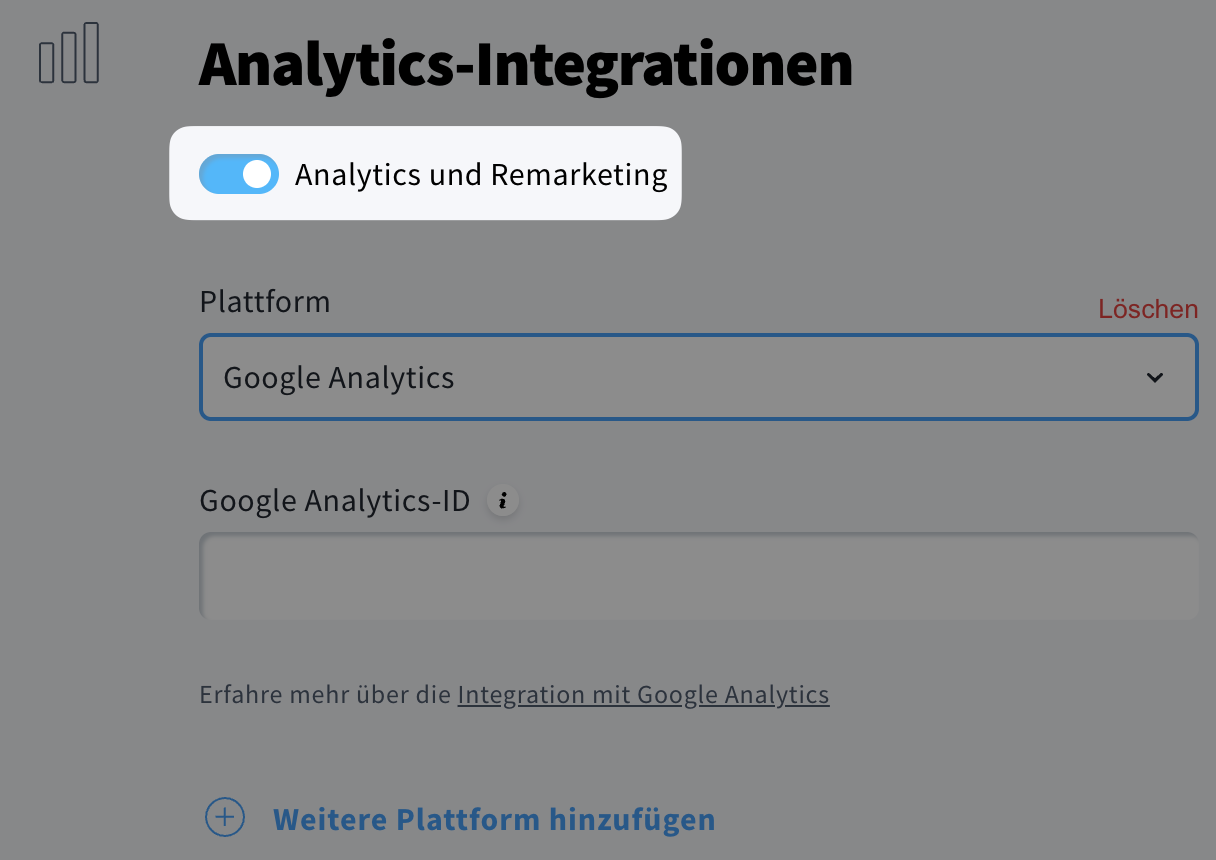Image resolution: width=1216 pixels, height=860 pixels.
Task: Click Löschen to delete the platform
Action: click(1147, 308)
